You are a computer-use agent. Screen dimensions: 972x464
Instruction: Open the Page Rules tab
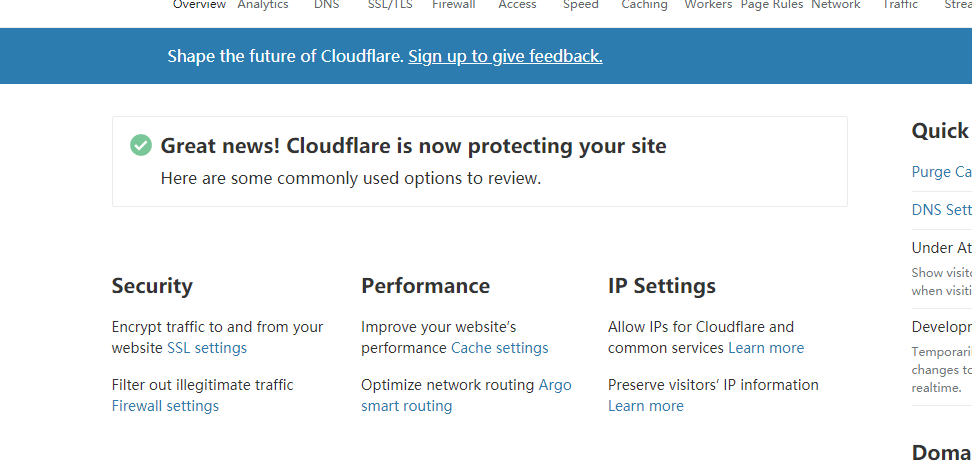772,5
